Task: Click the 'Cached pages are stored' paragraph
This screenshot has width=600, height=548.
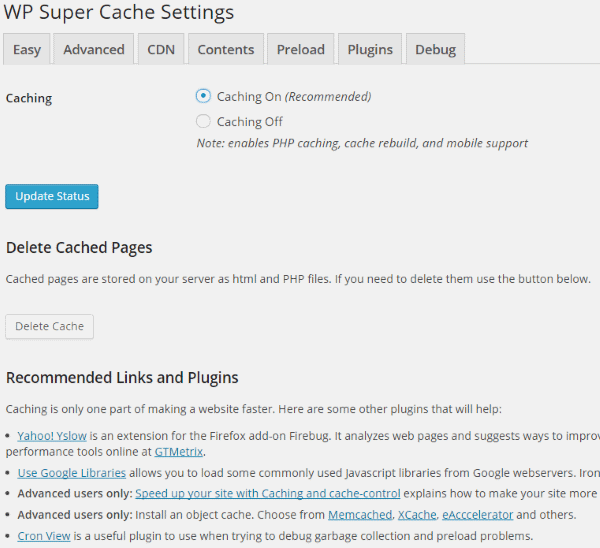Action: (x=298, y=279)
